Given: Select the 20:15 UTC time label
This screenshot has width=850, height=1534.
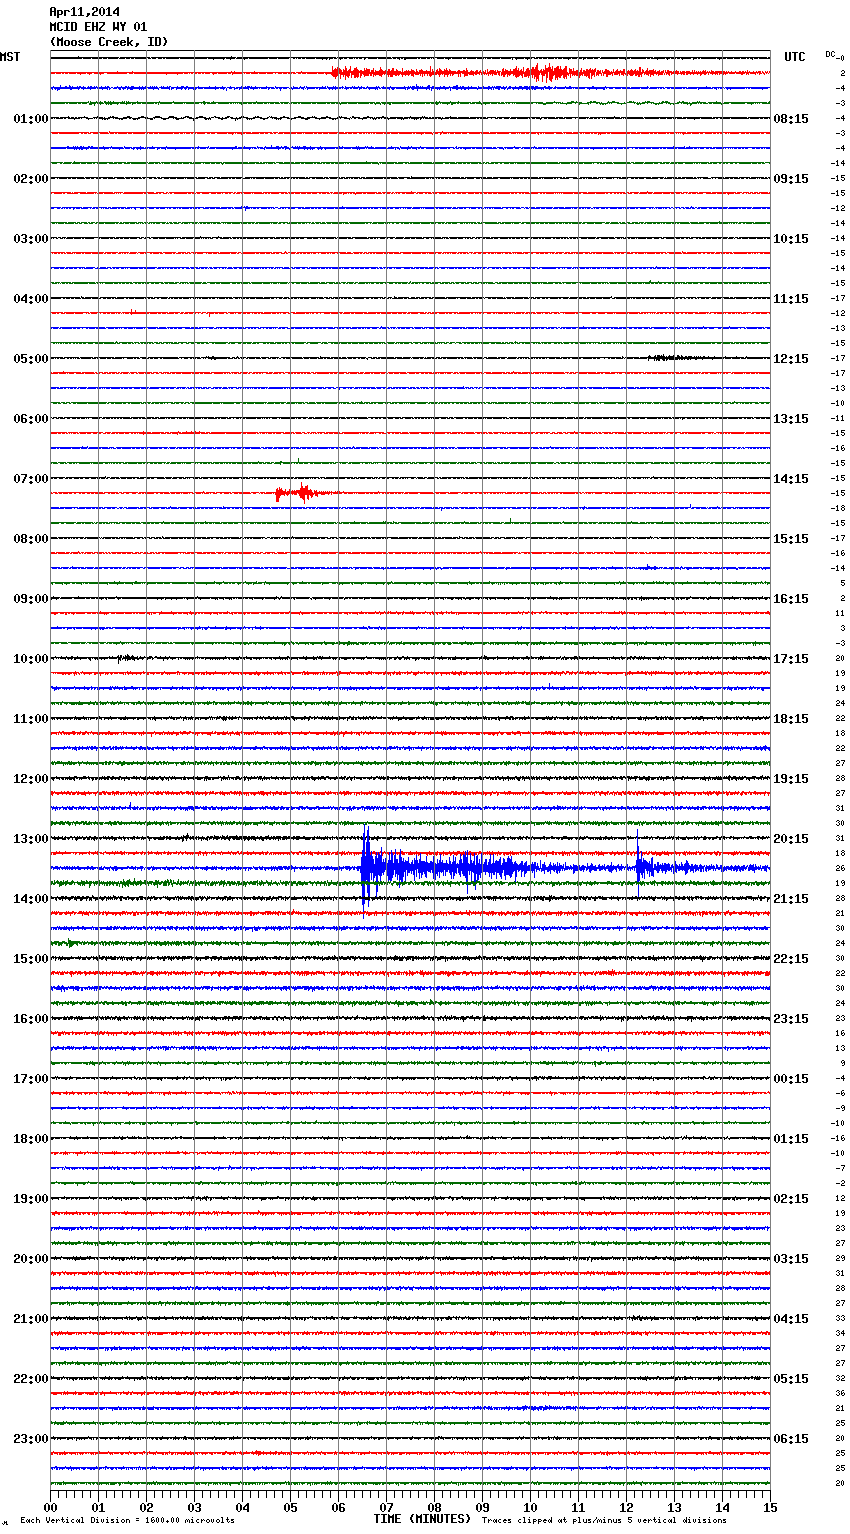Looking at the screenshot, I should [x=791, y=839].
